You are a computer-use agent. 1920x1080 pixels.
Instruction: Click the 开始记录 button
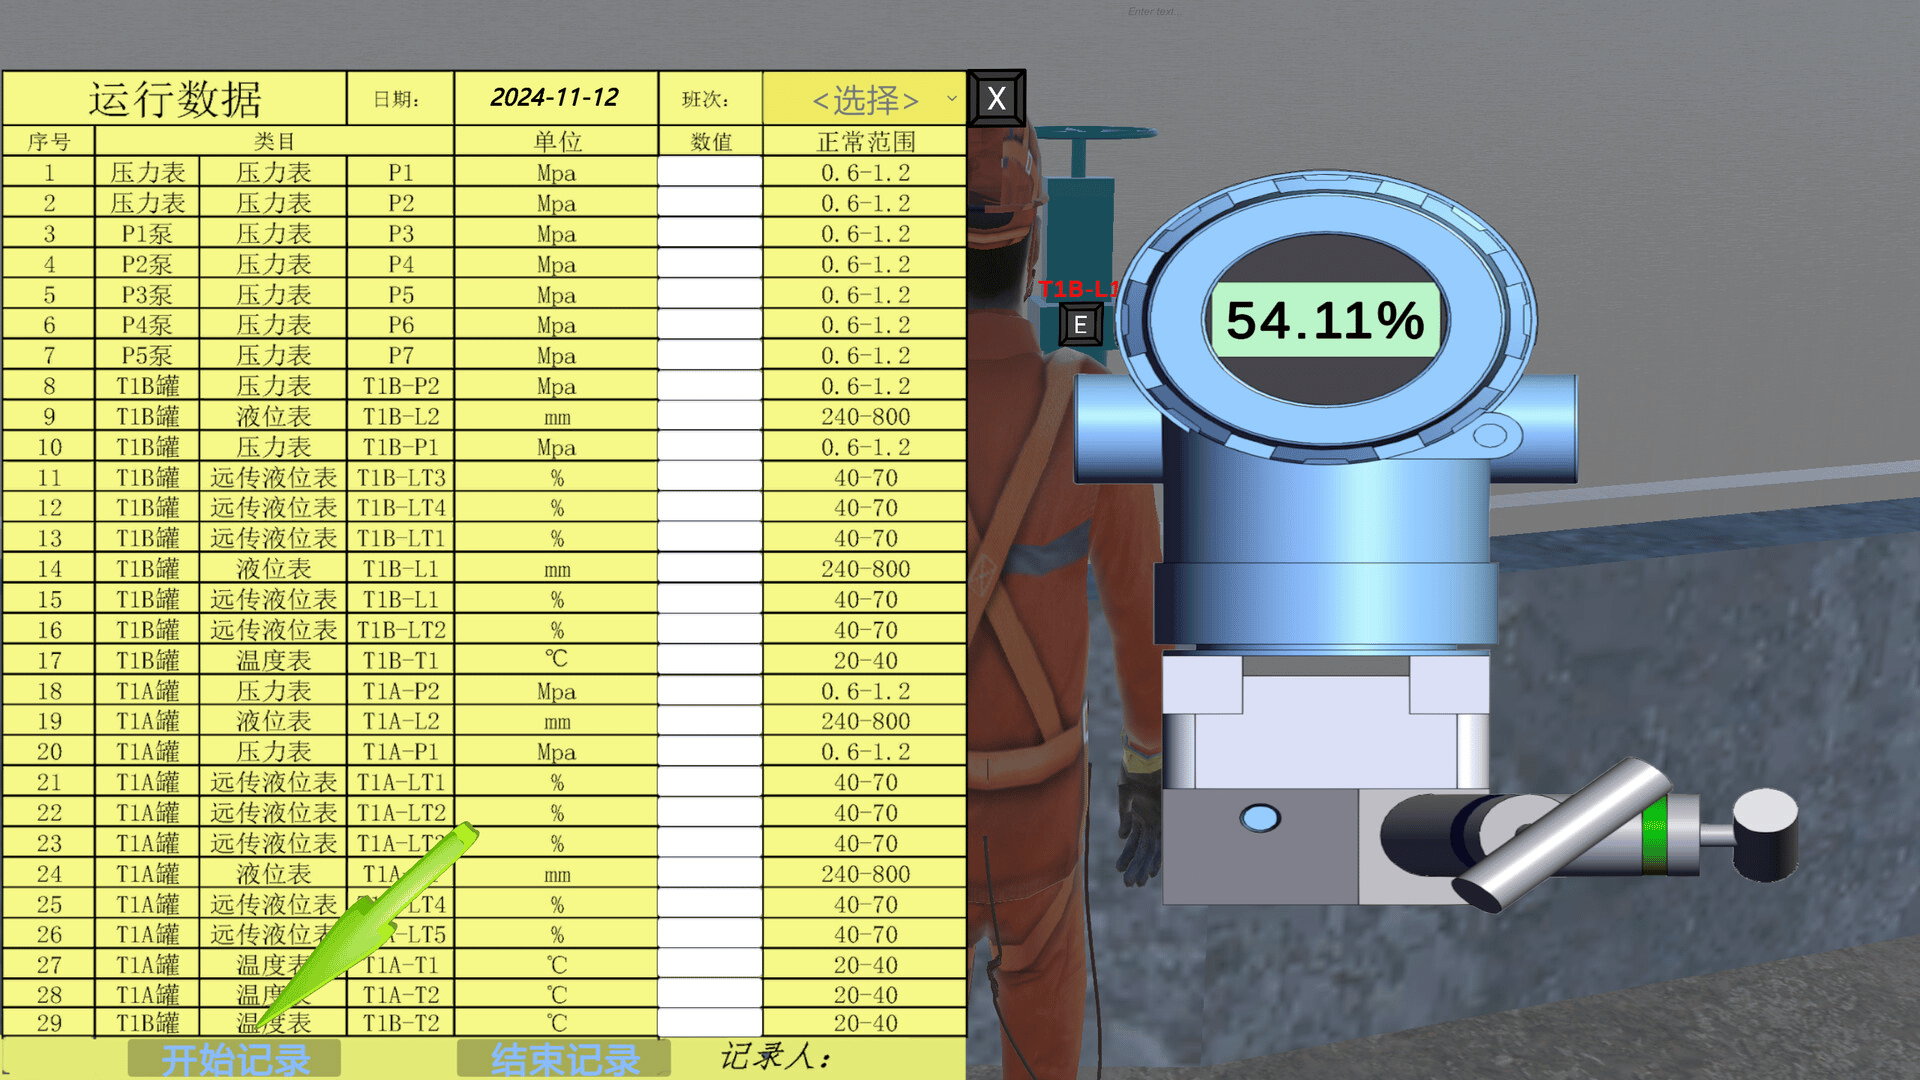point(234,1058)
